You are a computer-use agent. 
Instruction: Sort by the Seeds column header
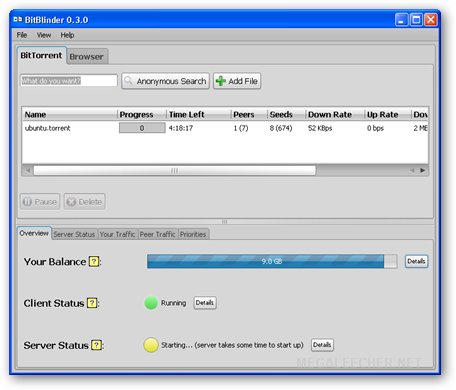point(286,115)
